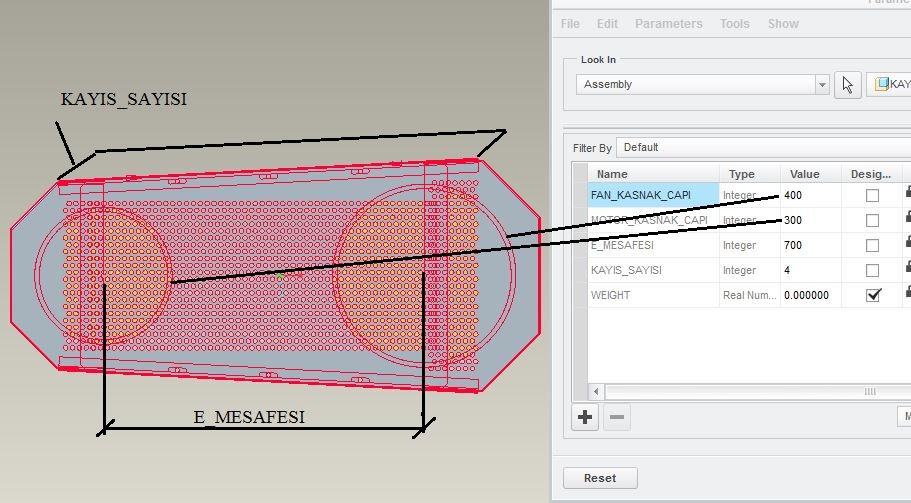Viewport: 911px width, 503px height.
Task: Sort by the Type column header
Action: [x=750, y=174]
